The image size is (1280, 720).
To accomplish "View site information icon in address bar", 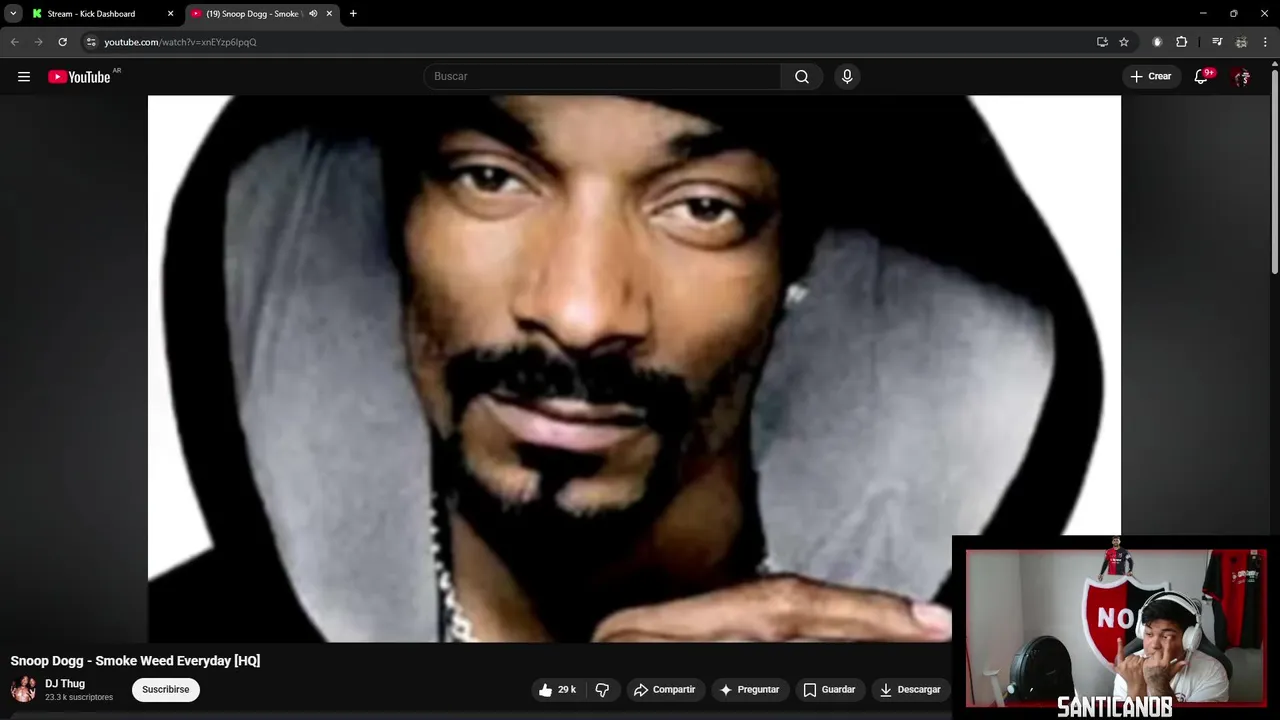I will click(x=91, y=42).
